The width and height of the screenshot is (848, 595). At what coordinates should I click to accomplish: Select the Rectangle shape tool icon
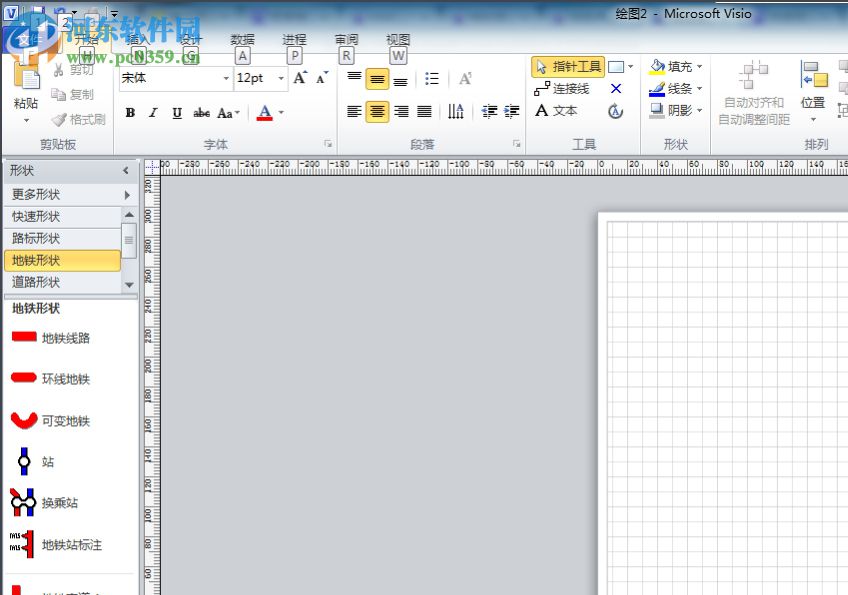pos(615,67)
